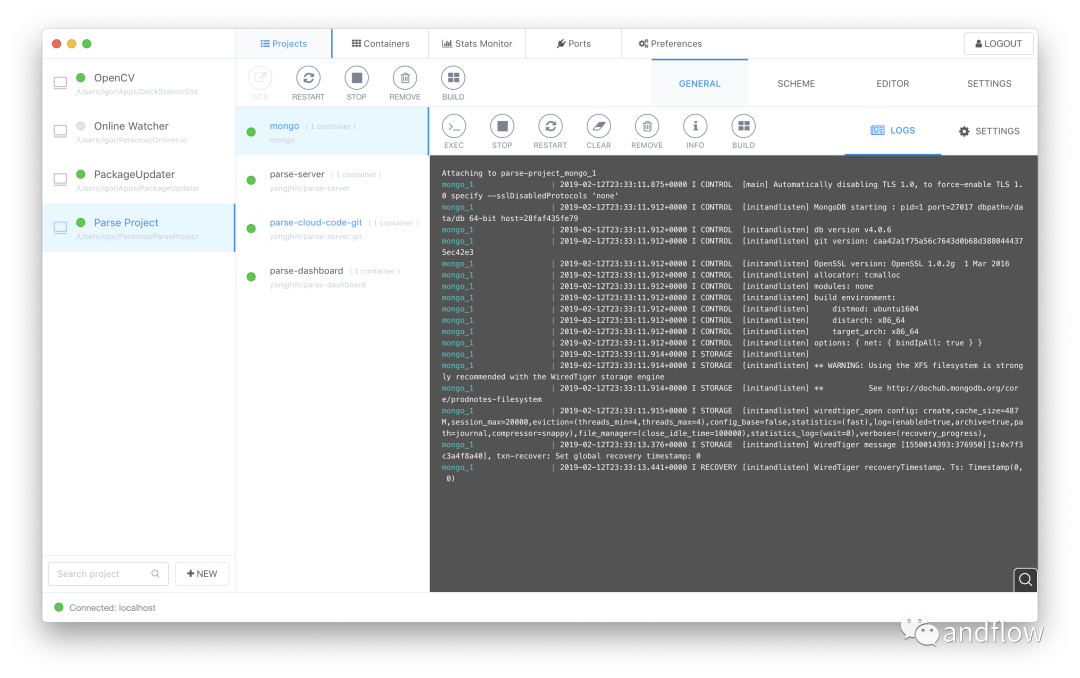Image resolution: width=1080 pixels, height=678 pixels.
Task: Select the OpenCV project checkbox
Action: [61, 83]
